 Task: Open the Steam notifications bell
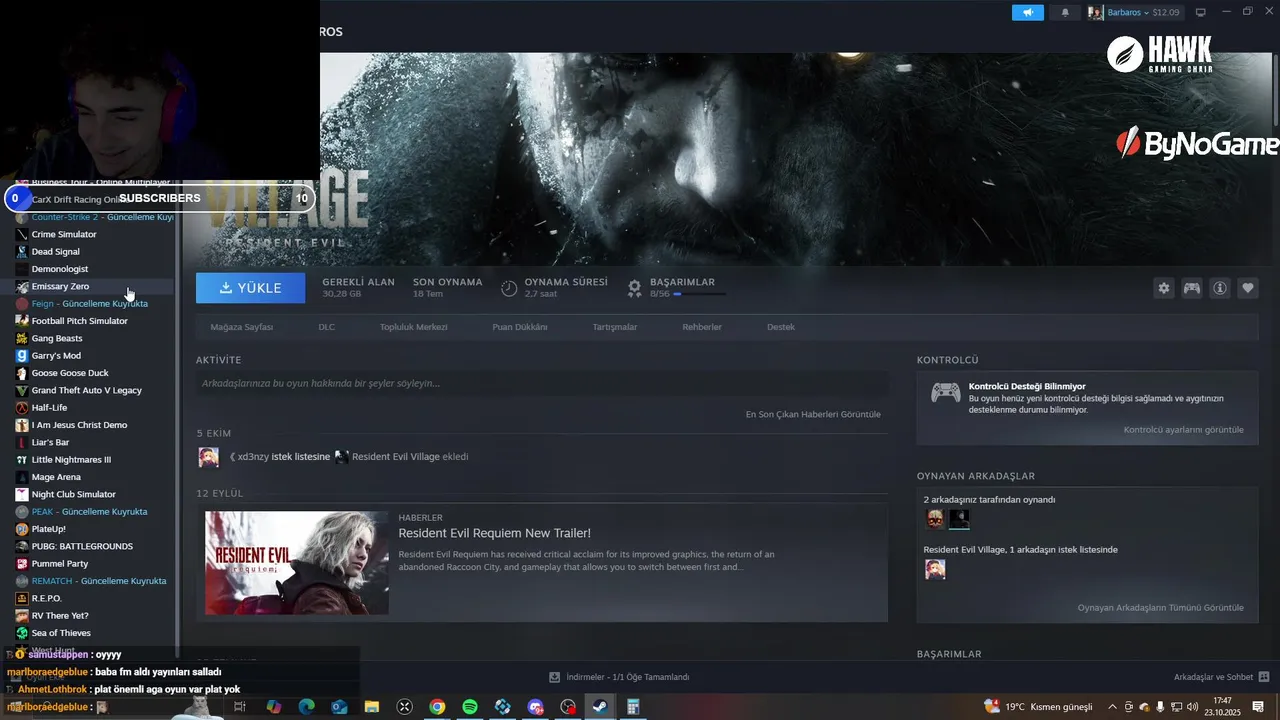click(1065, 12)
